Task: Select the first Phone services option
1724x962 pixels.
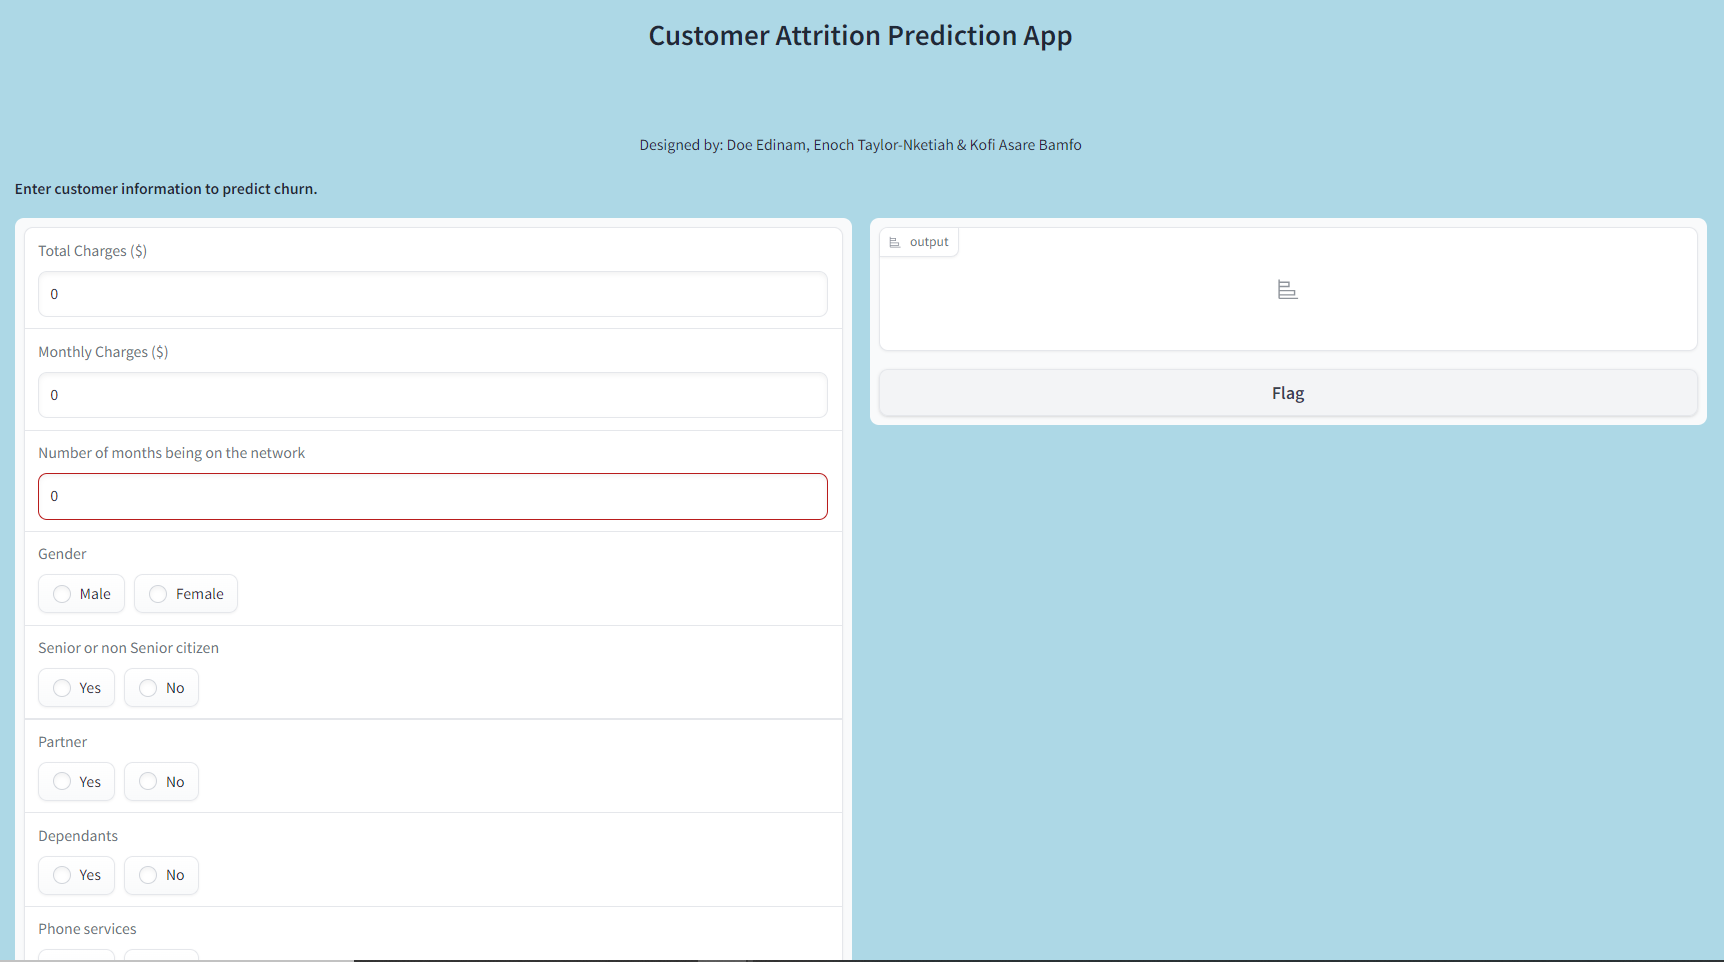Action: click(76, 955)
